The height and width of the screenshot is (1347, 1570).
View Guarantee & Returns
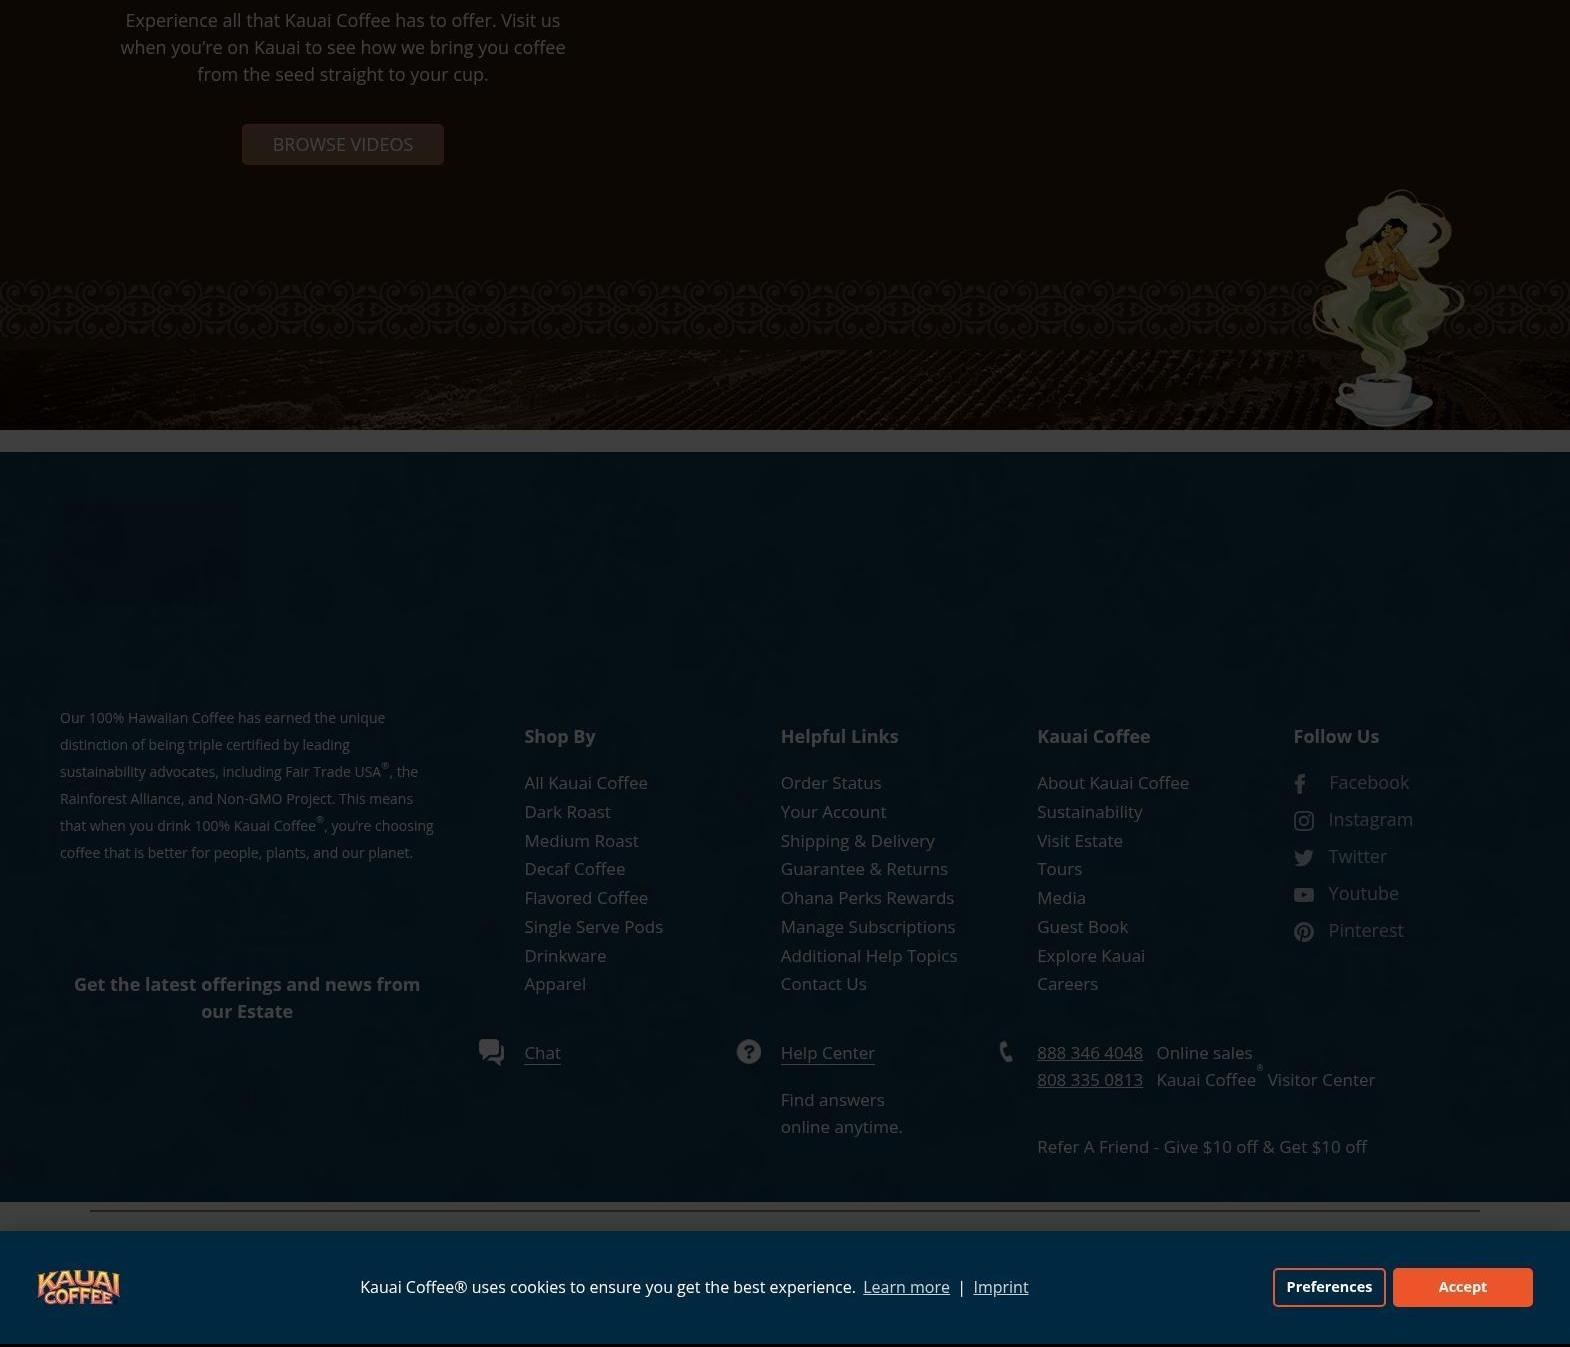(864, 869)
